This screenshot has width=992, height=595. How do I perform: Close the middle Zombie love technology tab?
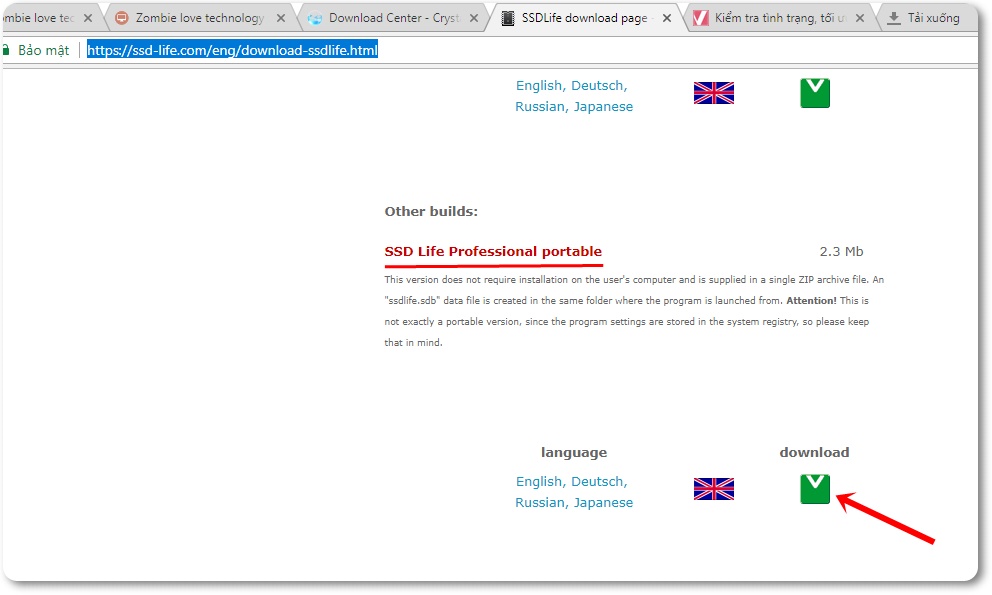click(281, 18)
